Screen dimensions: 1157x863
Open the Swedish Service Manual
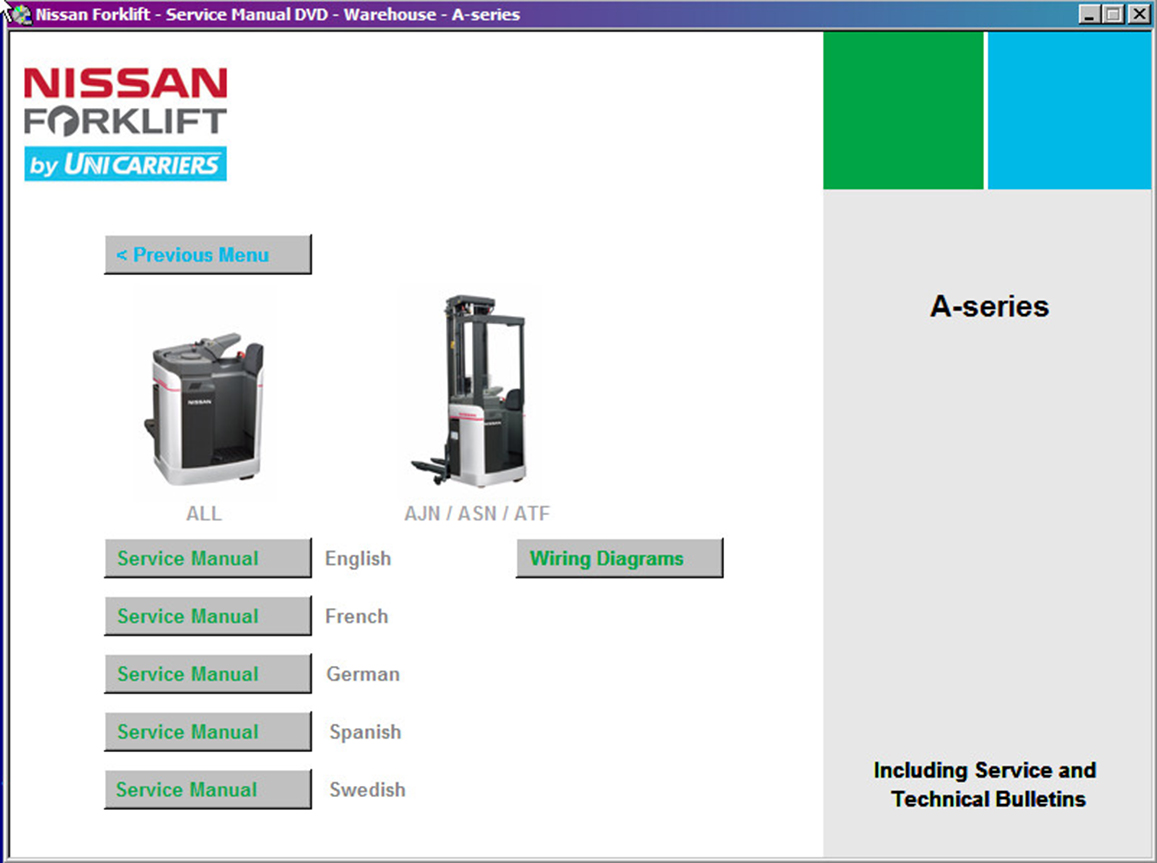[207, 790]
